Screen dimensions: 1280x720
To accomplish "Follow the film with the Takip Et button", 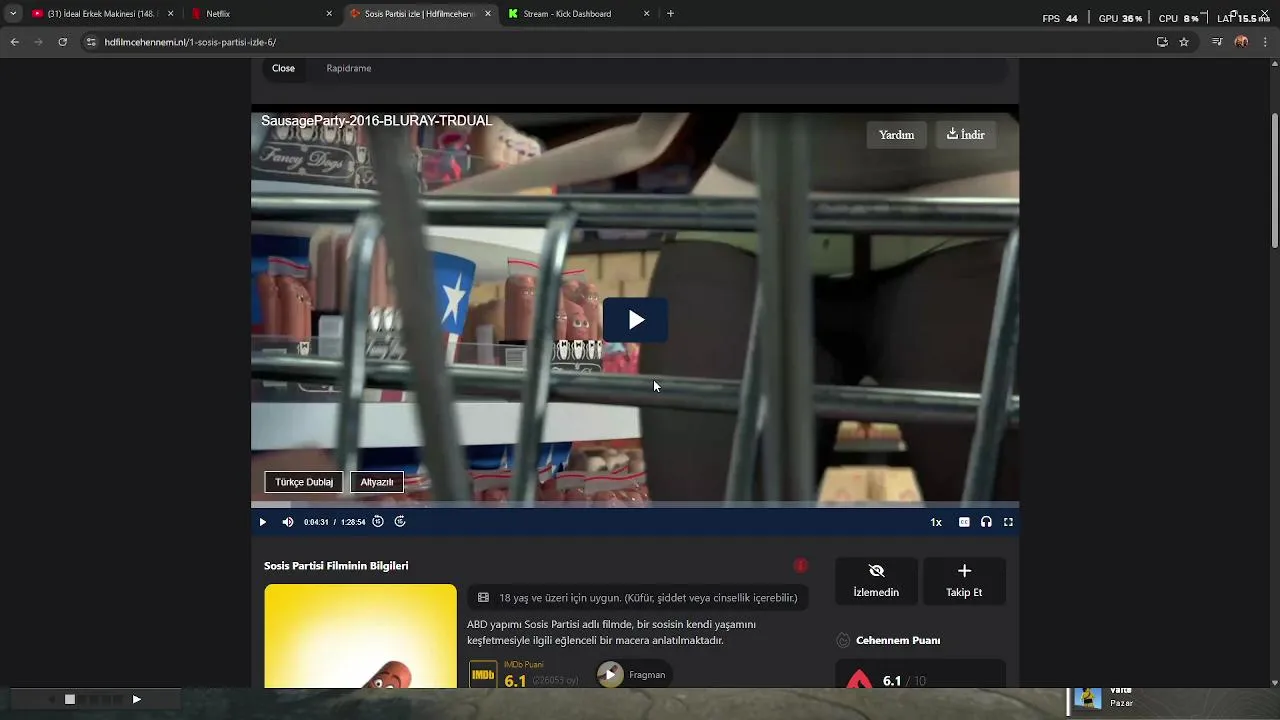I will coord(964,581).
